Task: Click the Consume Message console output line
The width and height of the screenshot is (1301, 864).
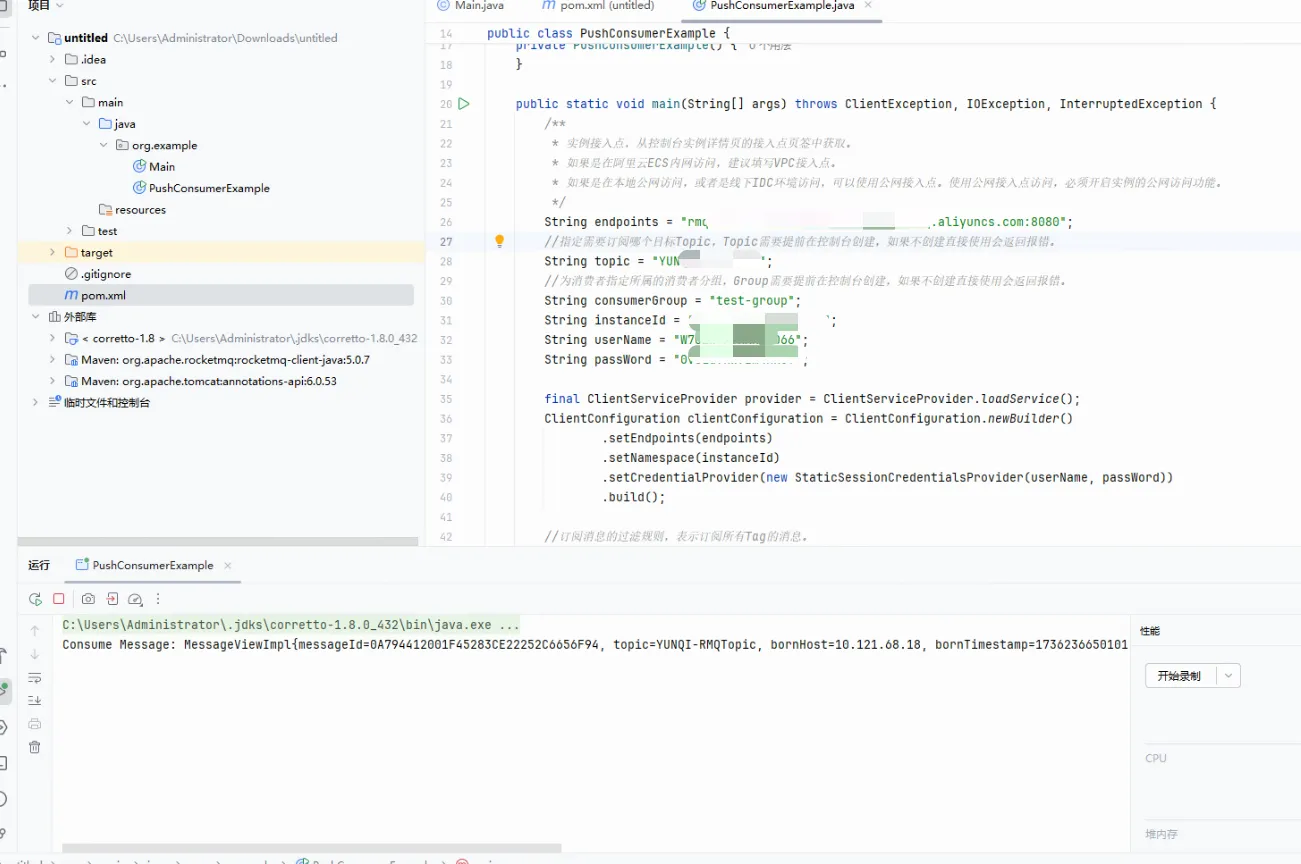Action: click(x=595, y=645)
